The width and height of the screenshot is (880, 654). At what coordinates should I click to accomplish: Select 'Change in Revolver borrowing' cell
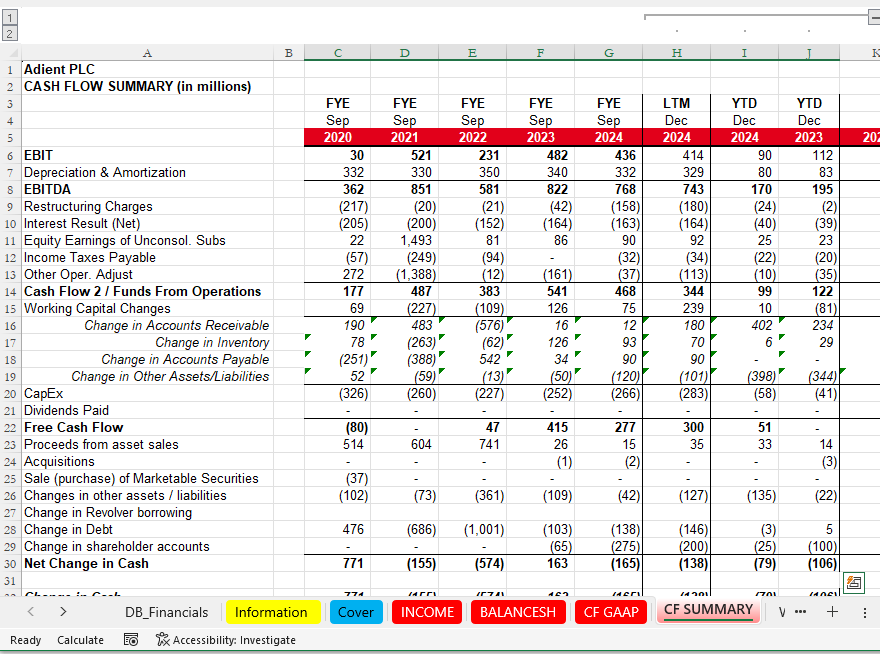coord(148,513)
